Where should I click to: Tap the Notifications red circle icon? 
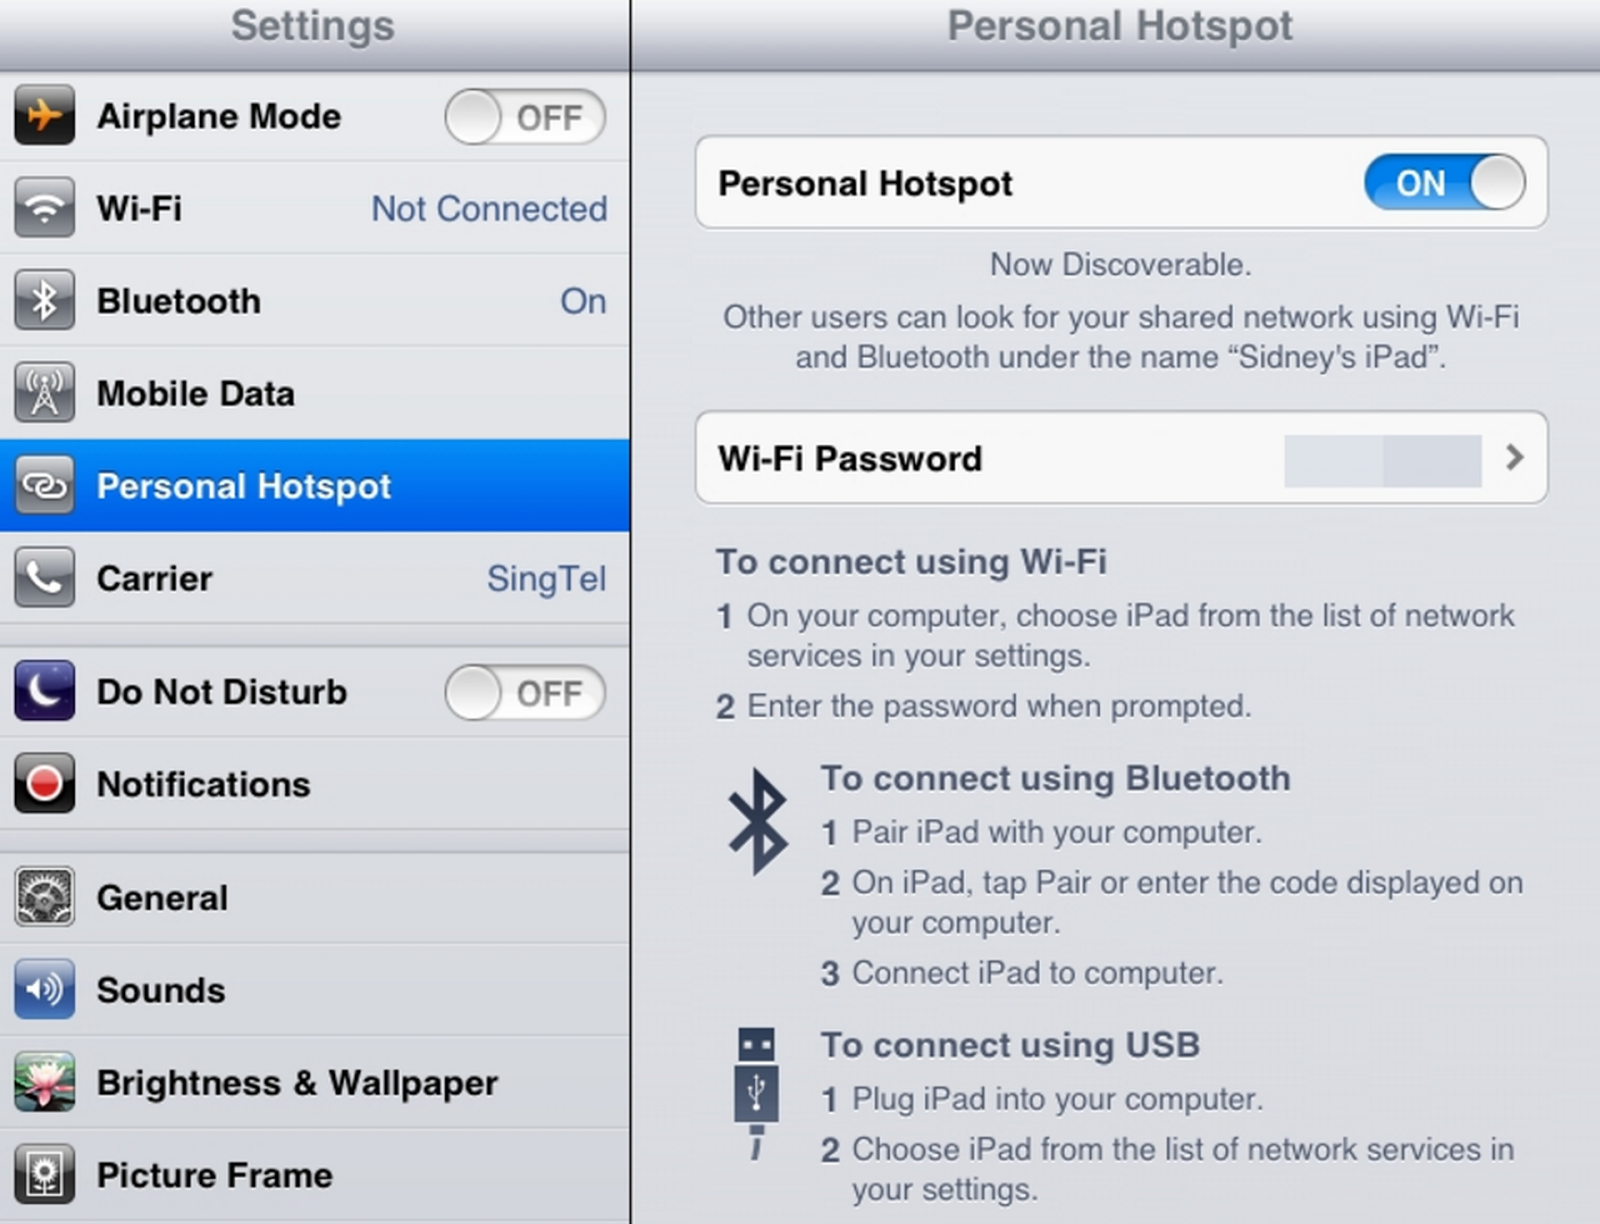pyautogui.click(x=44, y=783)
